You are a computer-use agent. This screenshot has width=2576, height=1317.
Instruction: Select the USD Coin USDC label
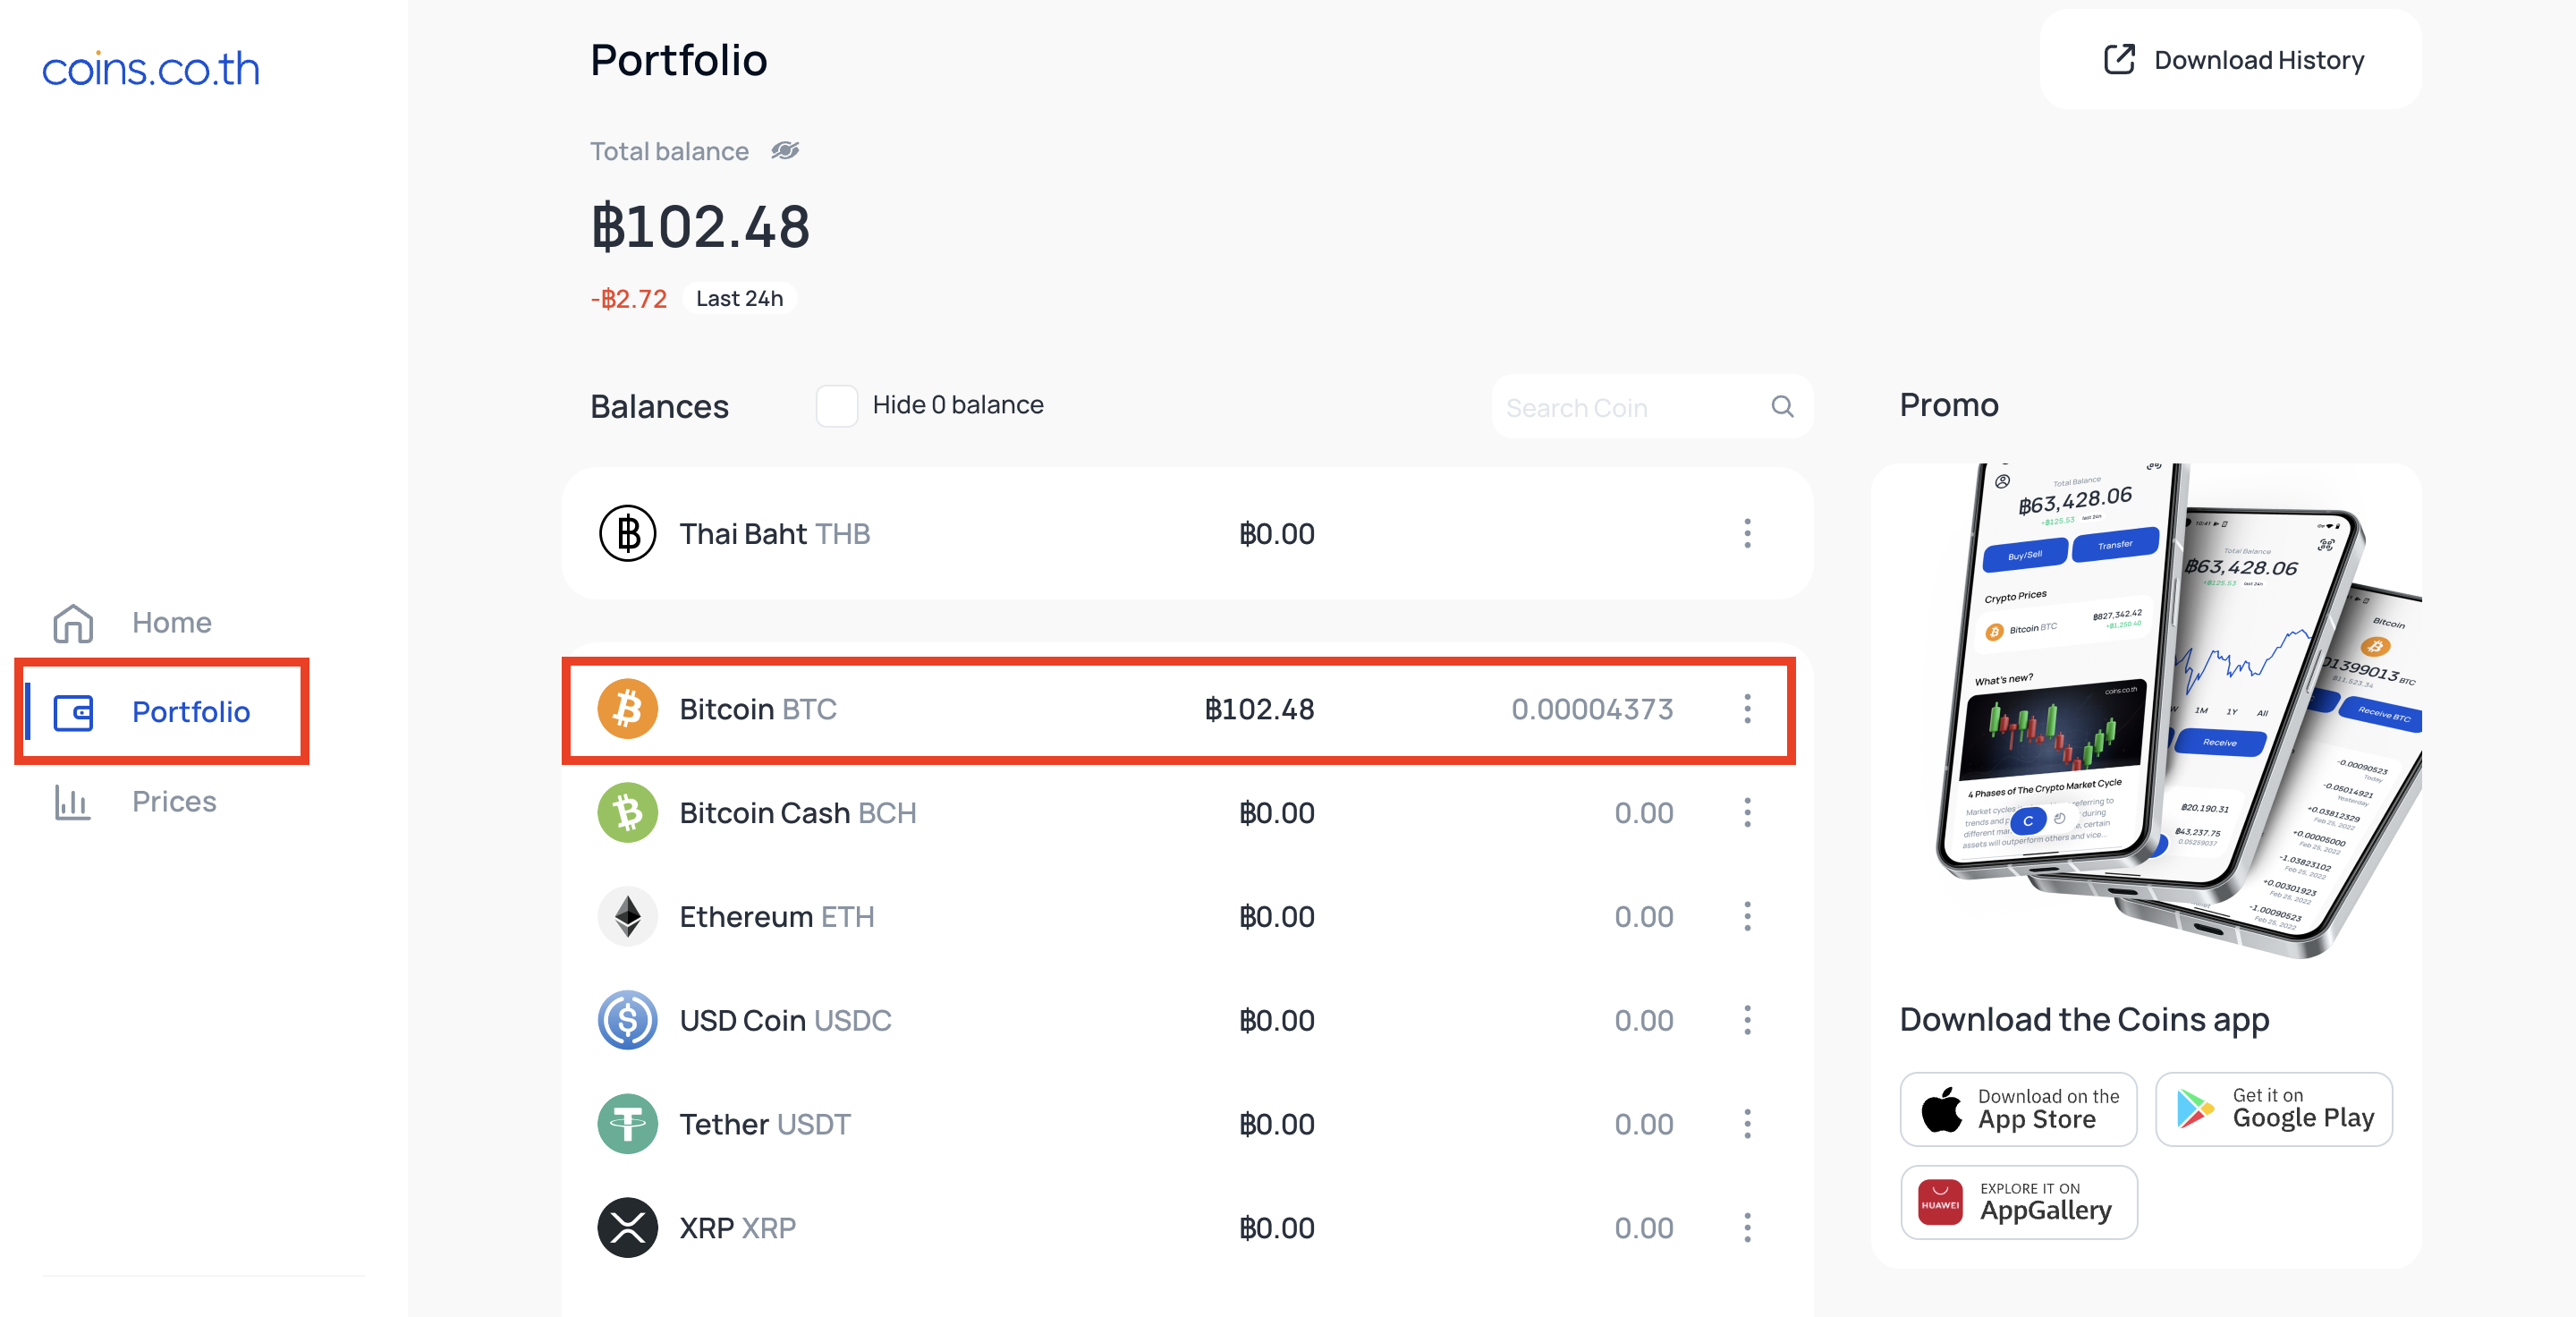(785, 1021)
